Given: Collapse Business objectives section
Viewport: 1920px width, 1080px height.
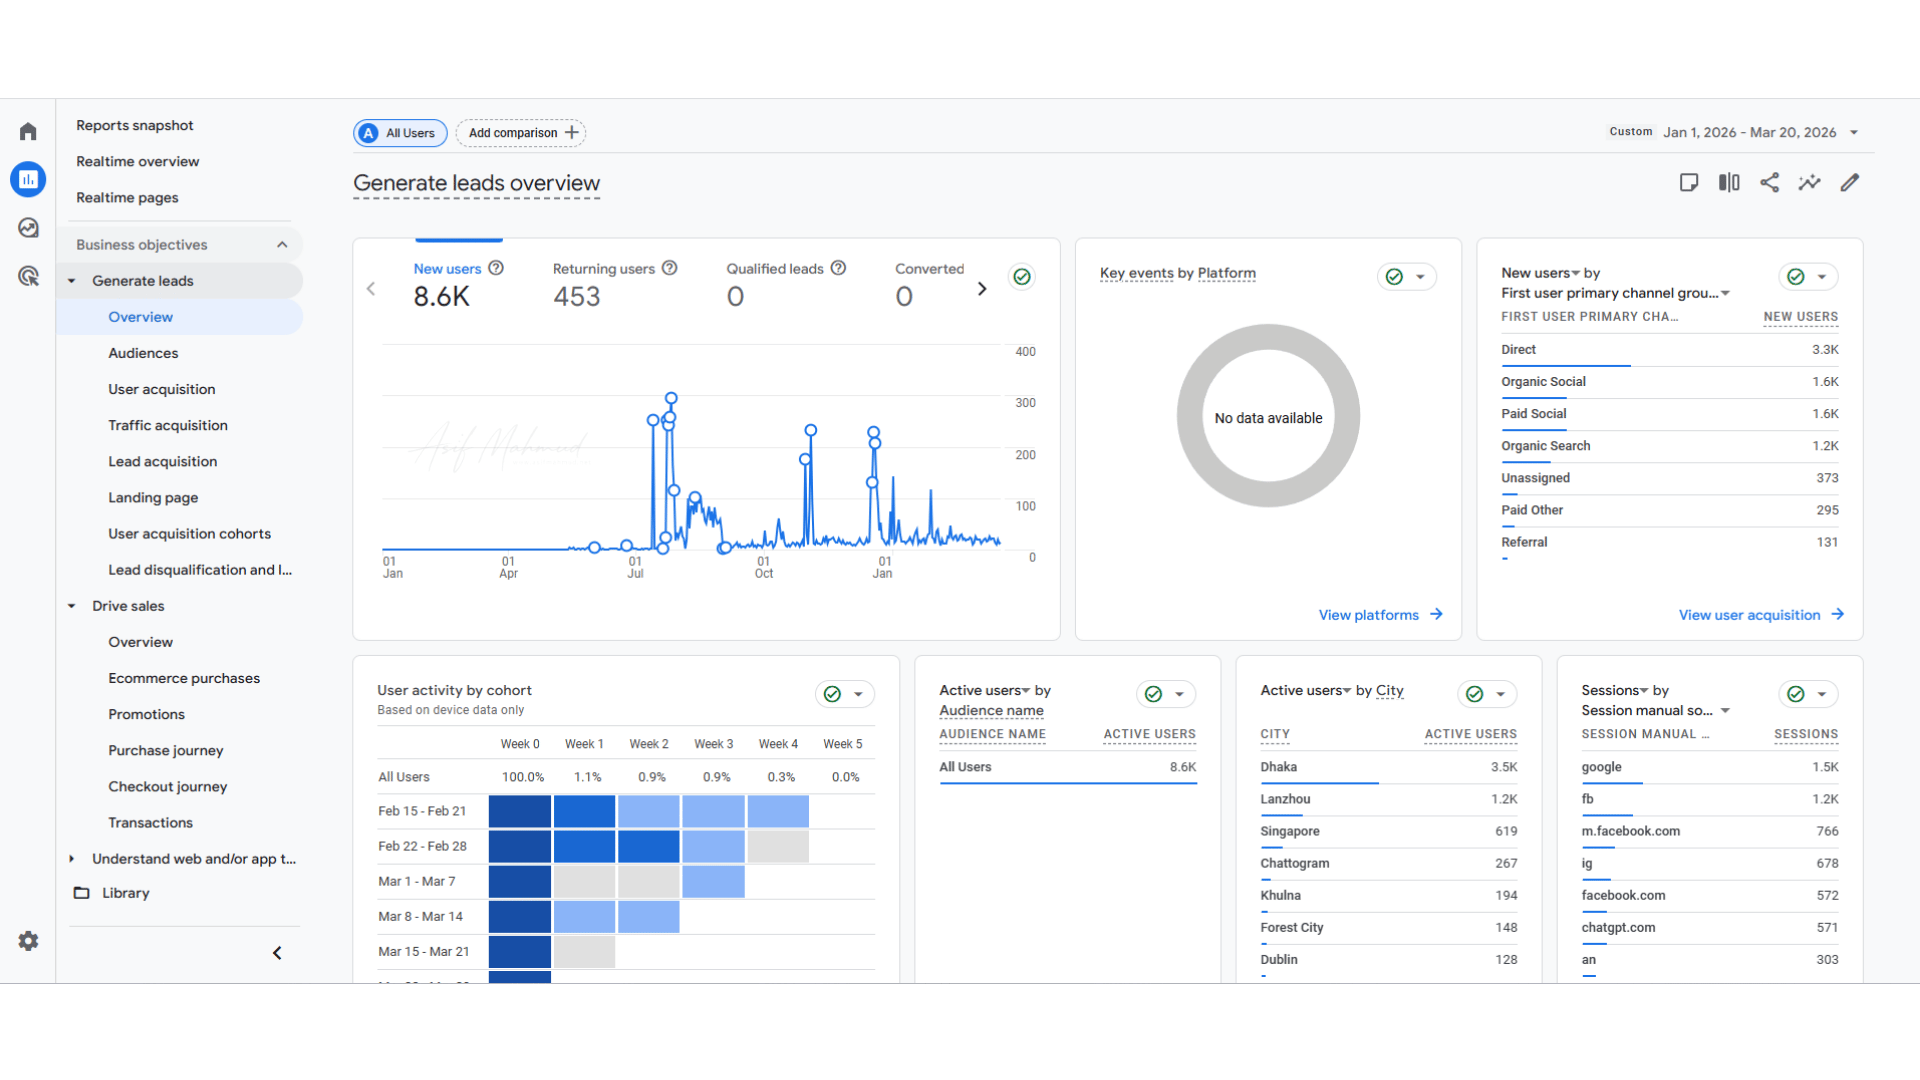Looking at the screenshot, I should pos(282,245).
